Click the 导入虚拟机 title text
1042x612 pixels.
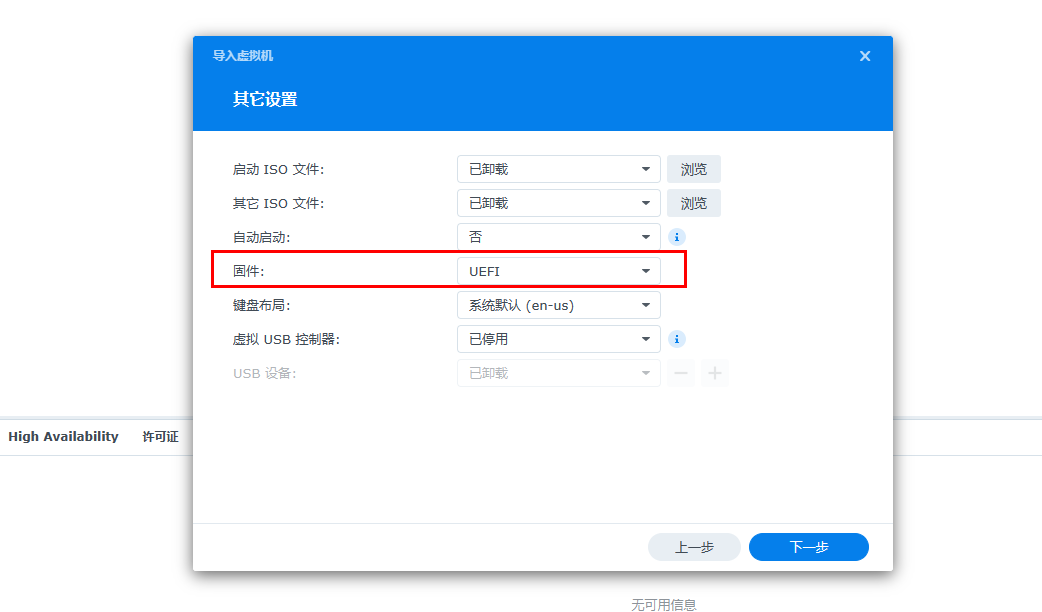pos(243,56)
